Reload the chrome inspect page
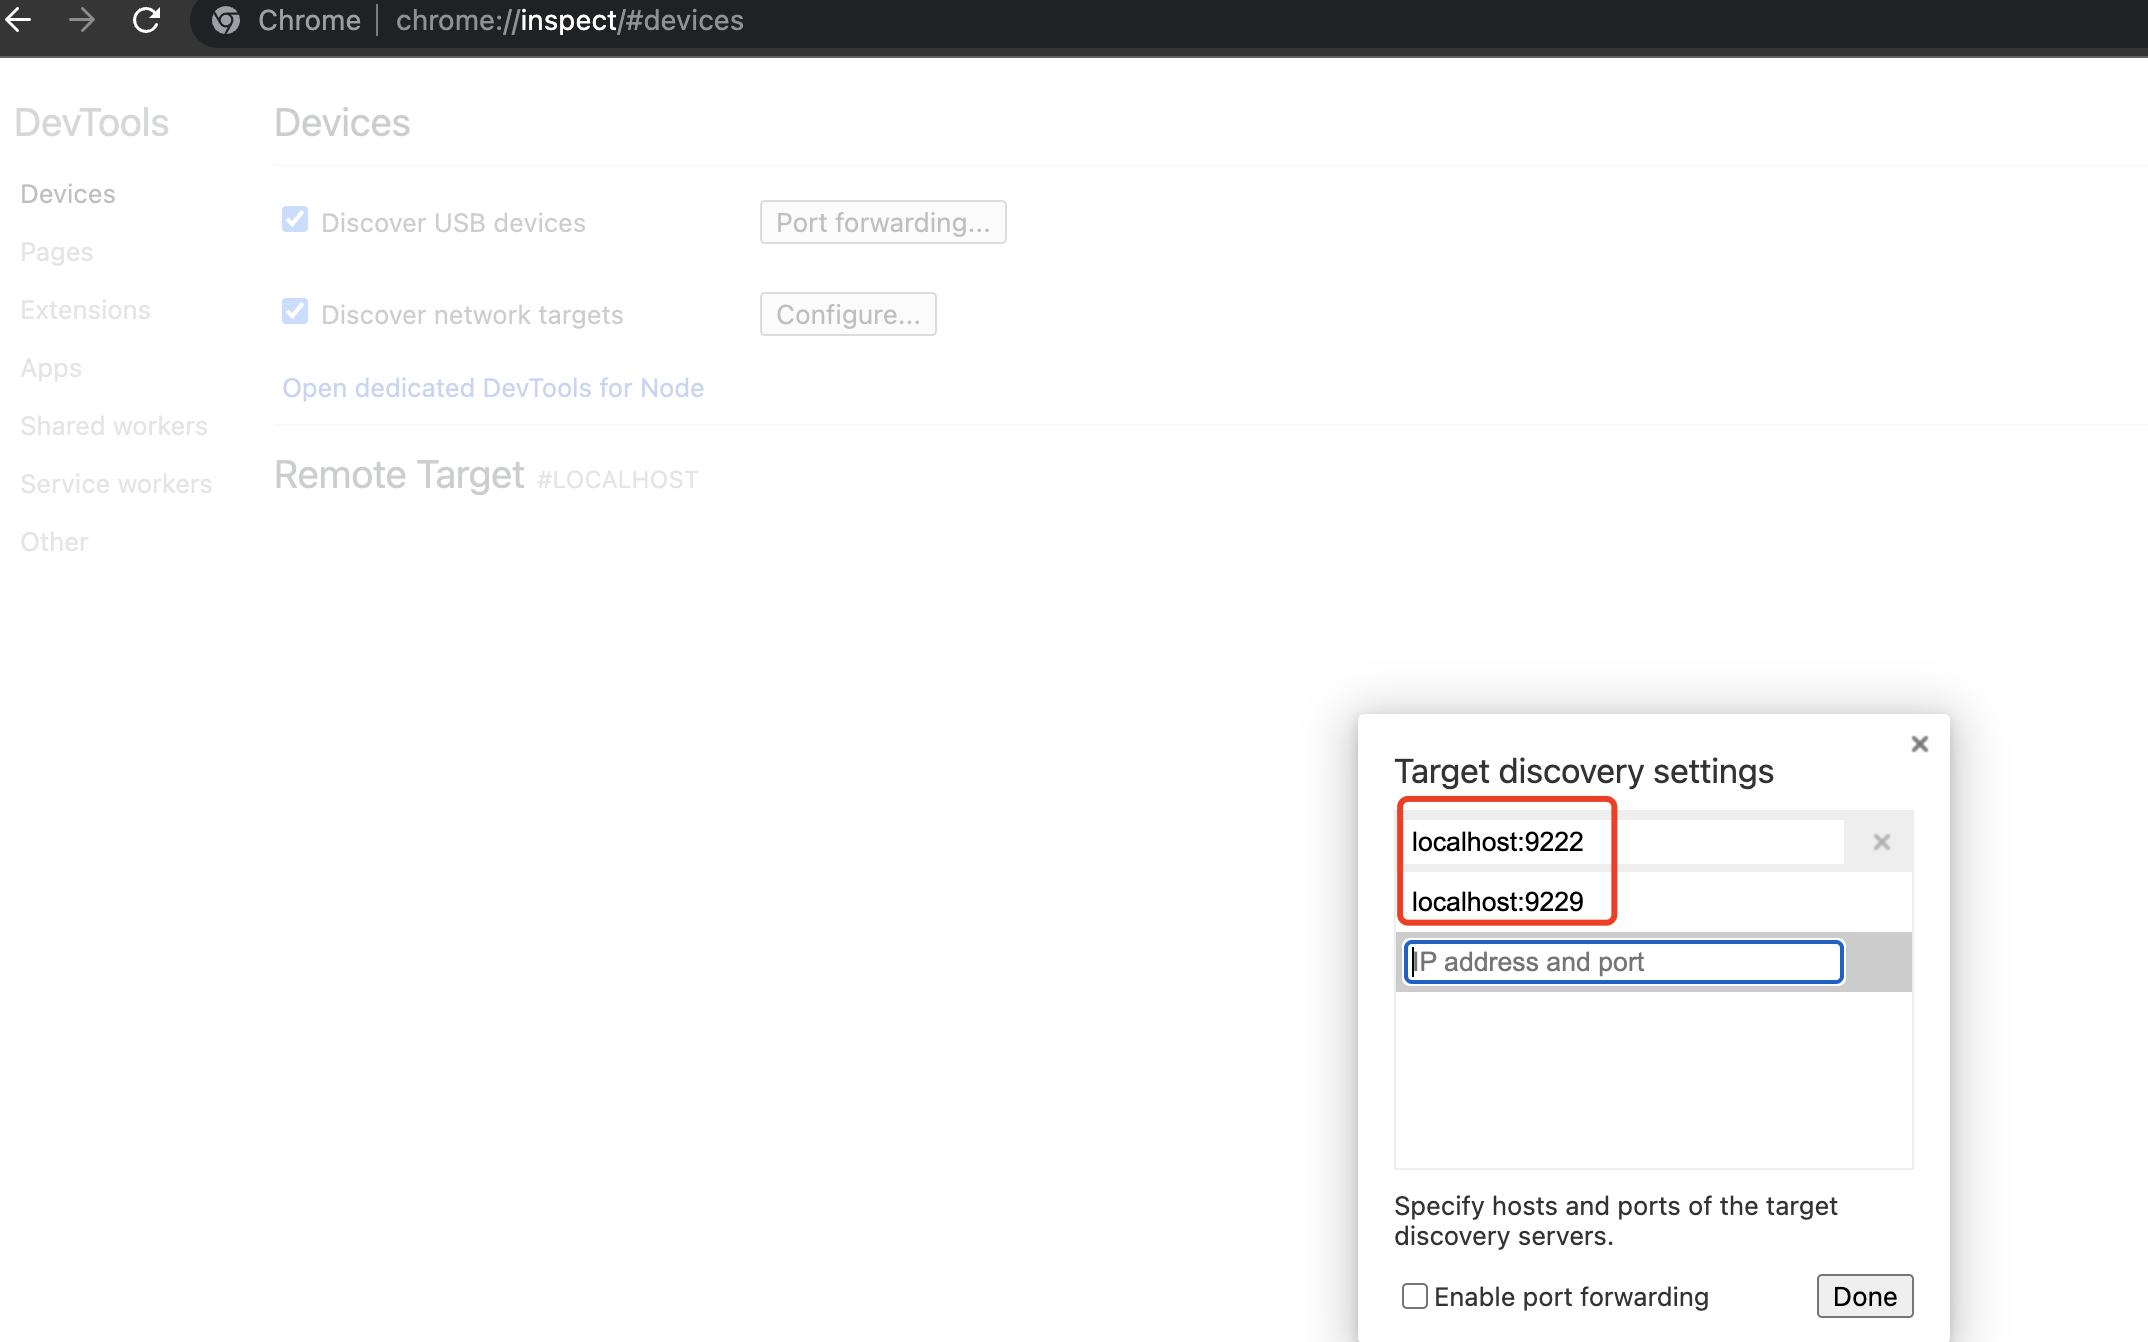This screenshot has width=2148, height=1342. click(146, 20)
